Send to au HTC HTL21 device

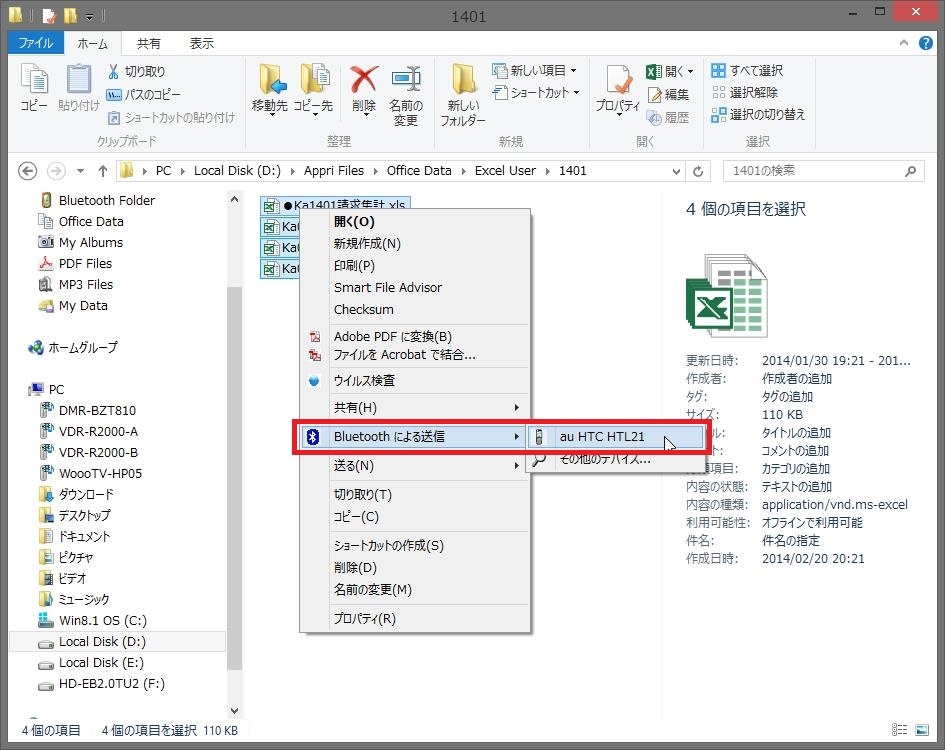tap(616, 436)
